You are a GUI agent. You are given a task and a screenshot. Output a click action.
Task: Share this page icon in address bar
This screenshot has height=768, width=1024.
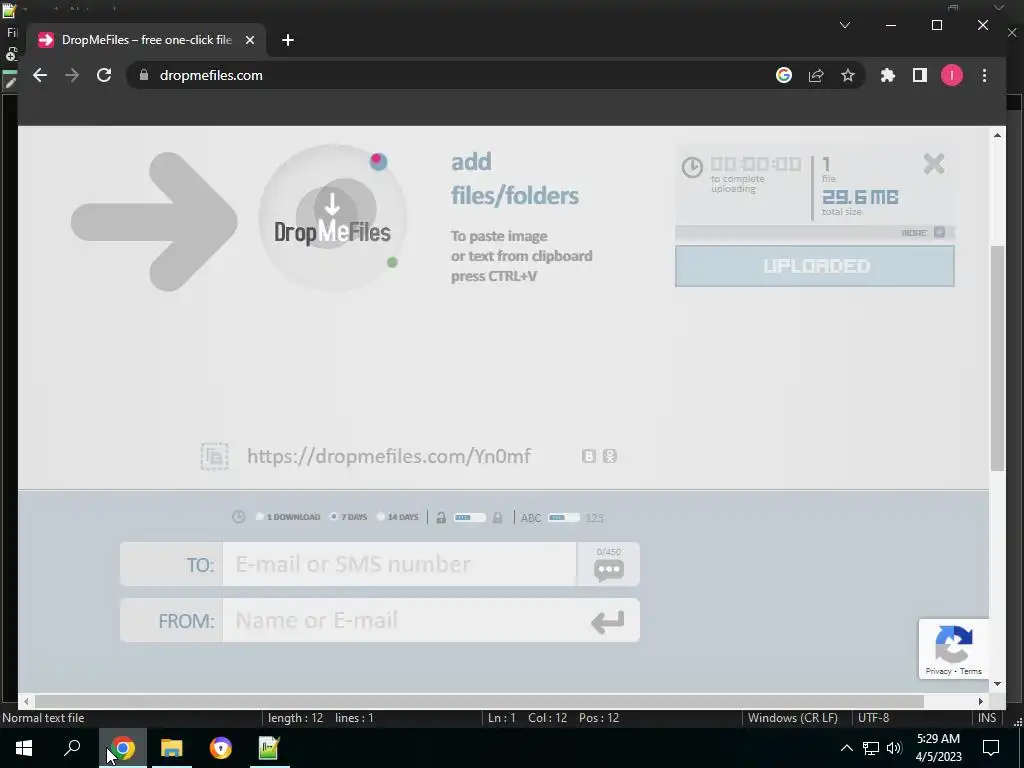pyautogui.click(x=816, y=75)
